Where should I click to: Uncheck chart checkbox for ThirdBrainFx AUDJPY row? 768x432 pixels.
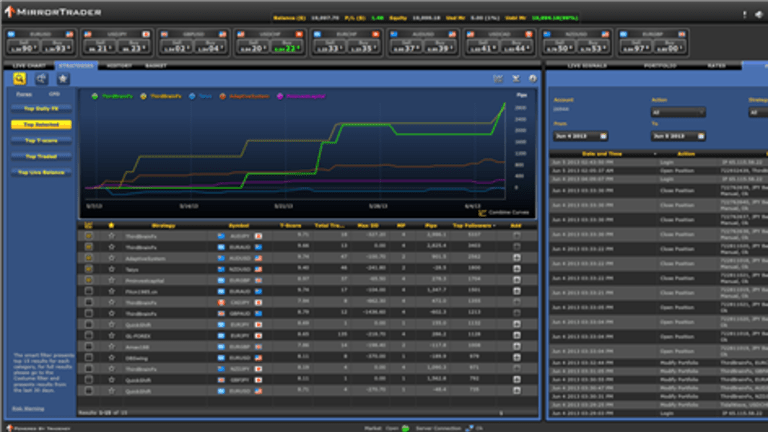click(89, 236)
